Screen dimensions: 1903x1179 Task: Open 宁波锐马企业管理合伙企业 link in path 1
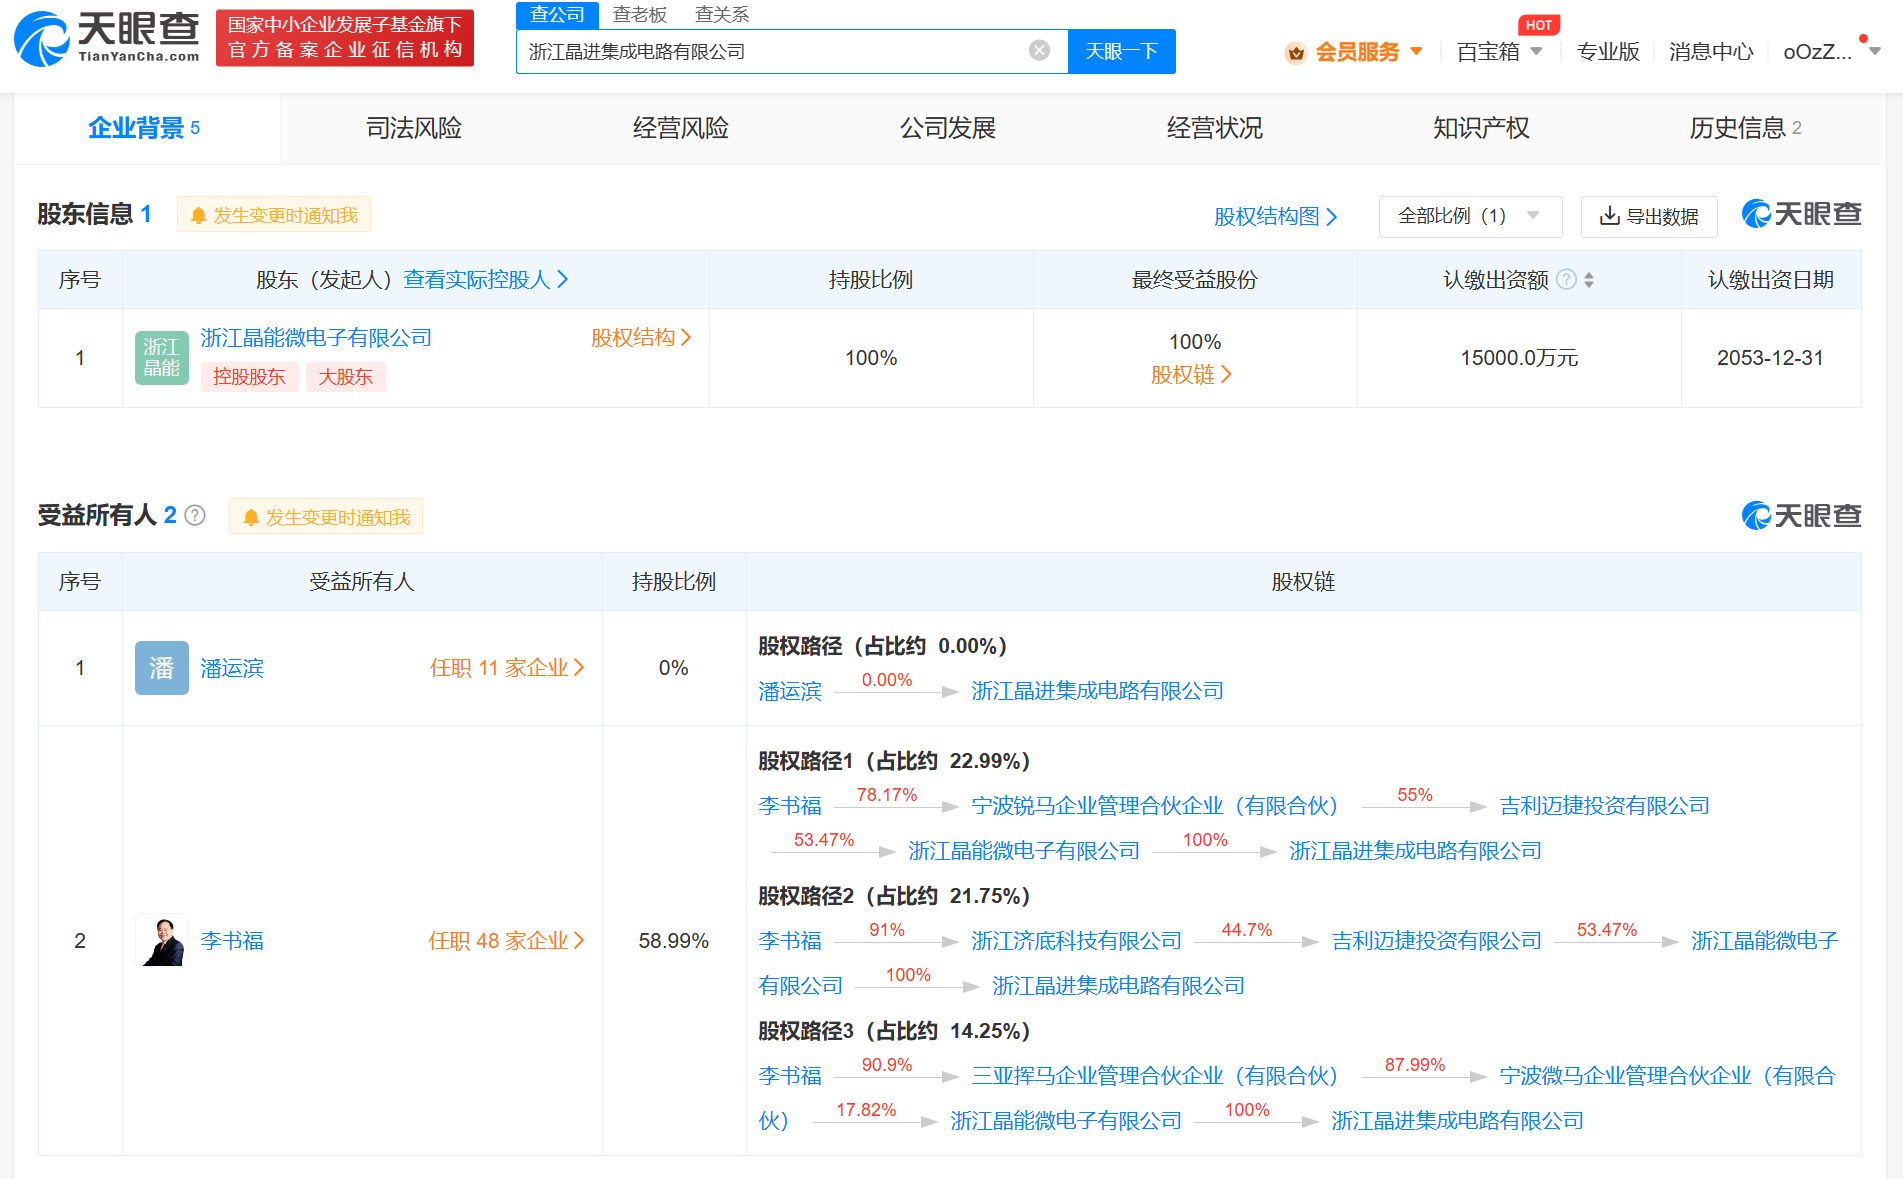(x=1155, y=806)
